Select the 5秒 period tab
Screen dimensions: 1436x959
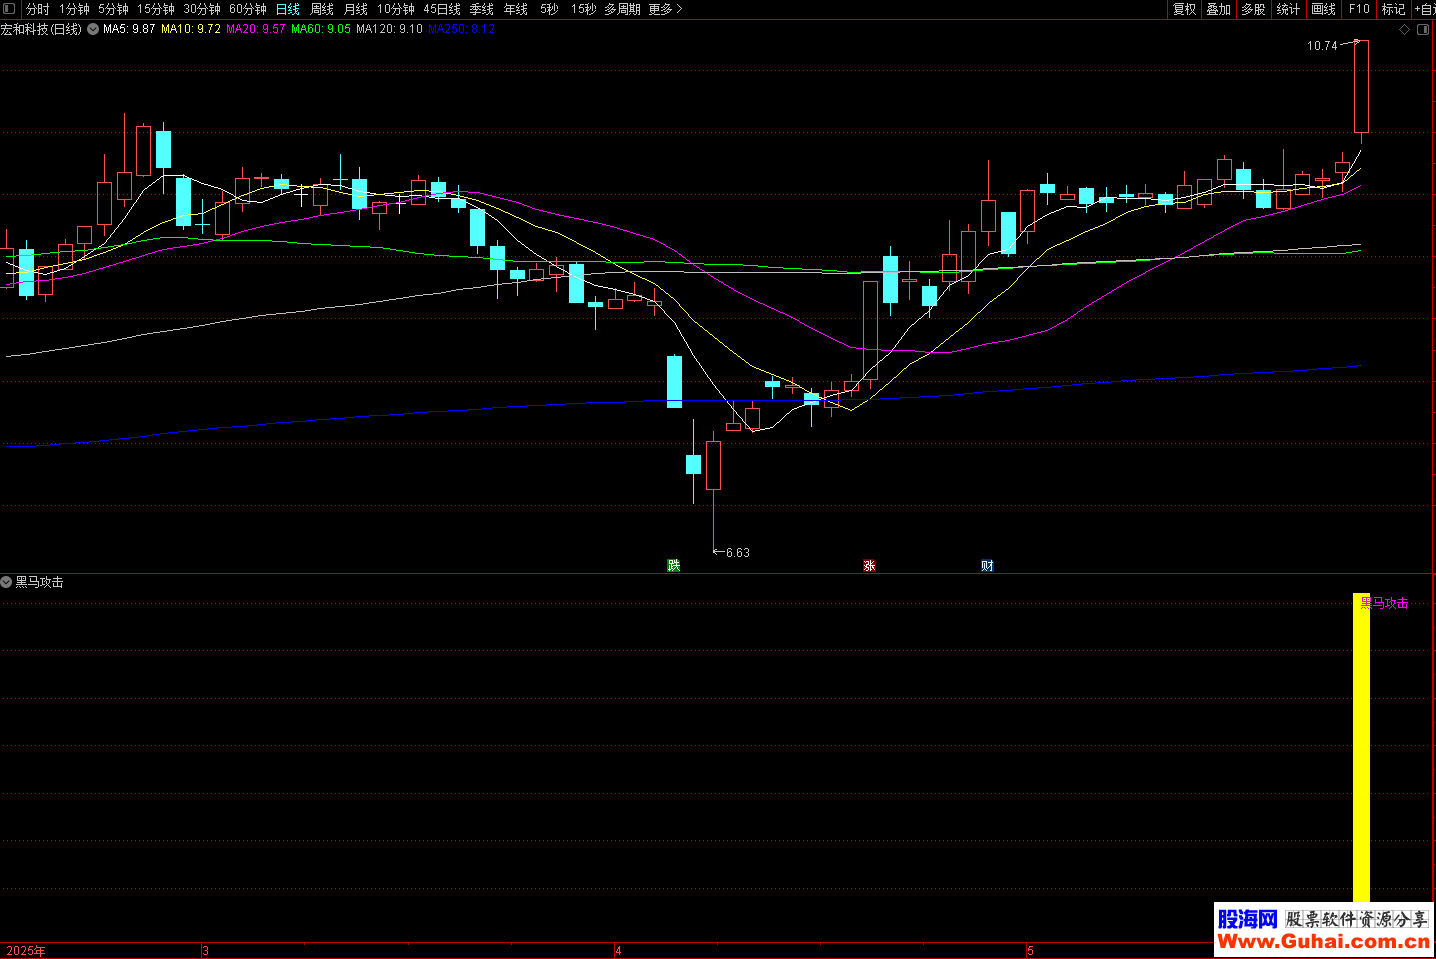click(550, 9)
